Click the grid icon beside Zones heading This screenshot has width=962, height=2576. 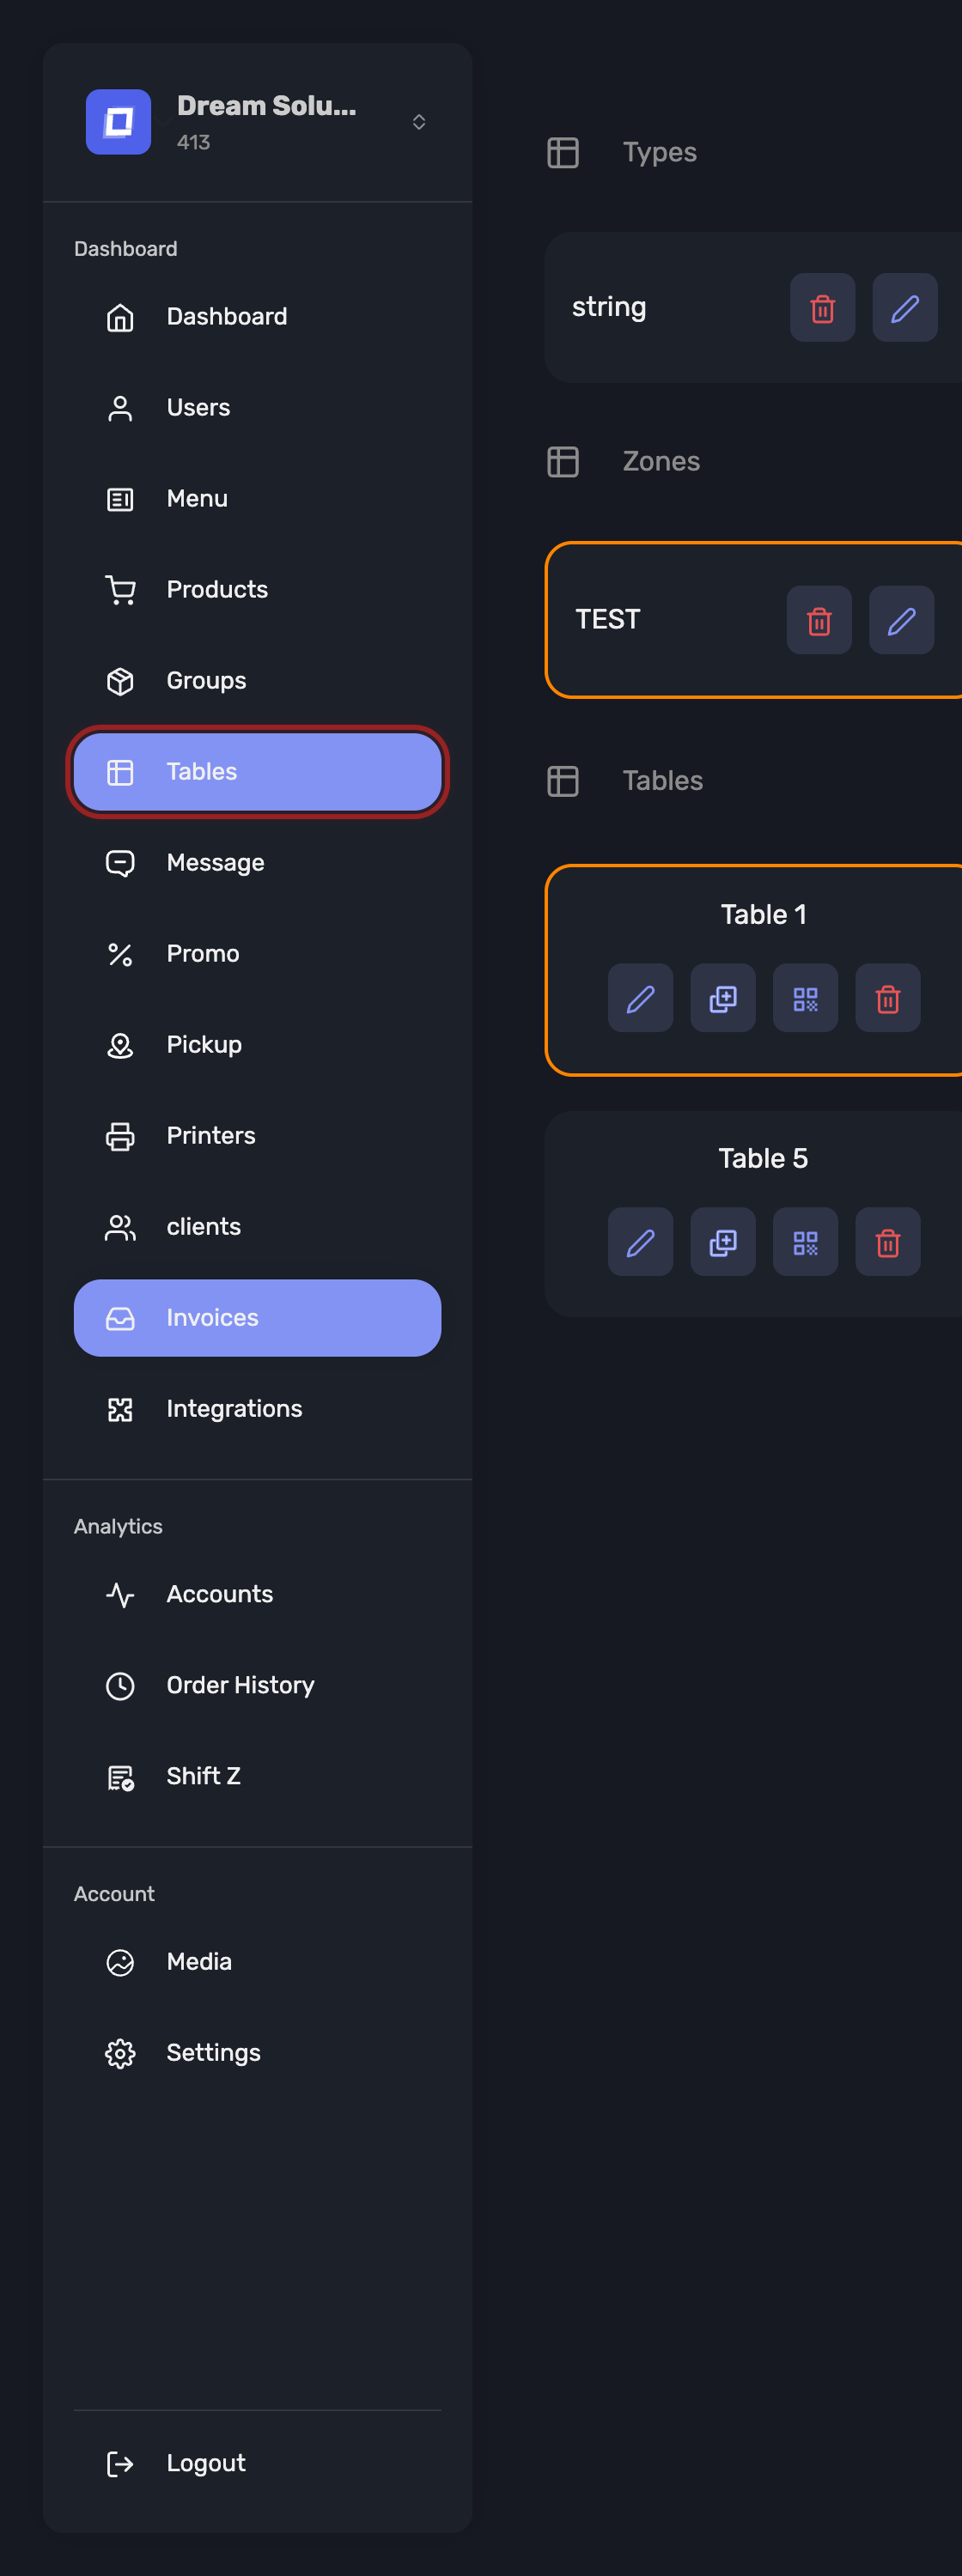563,462
